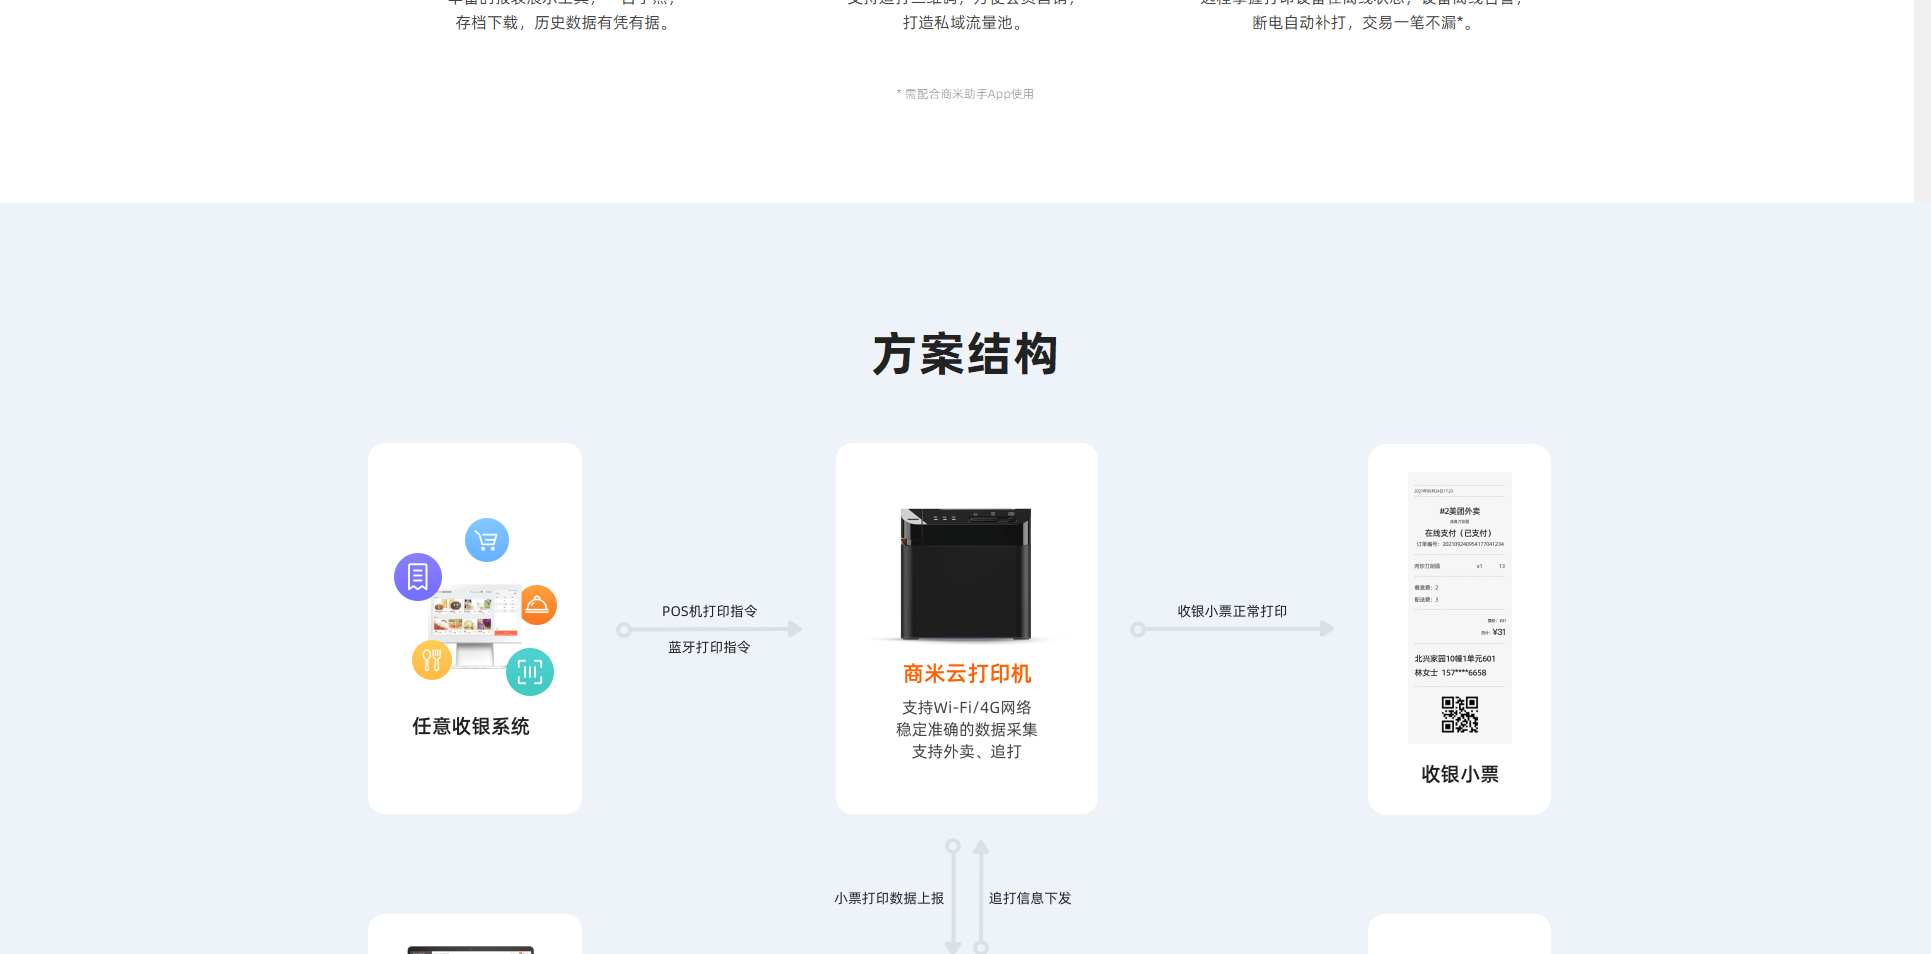Image resolution: width=1931 pixels, height=954 pixels.
Task: Click the purple receipt icon
Action: coord(418,577)
